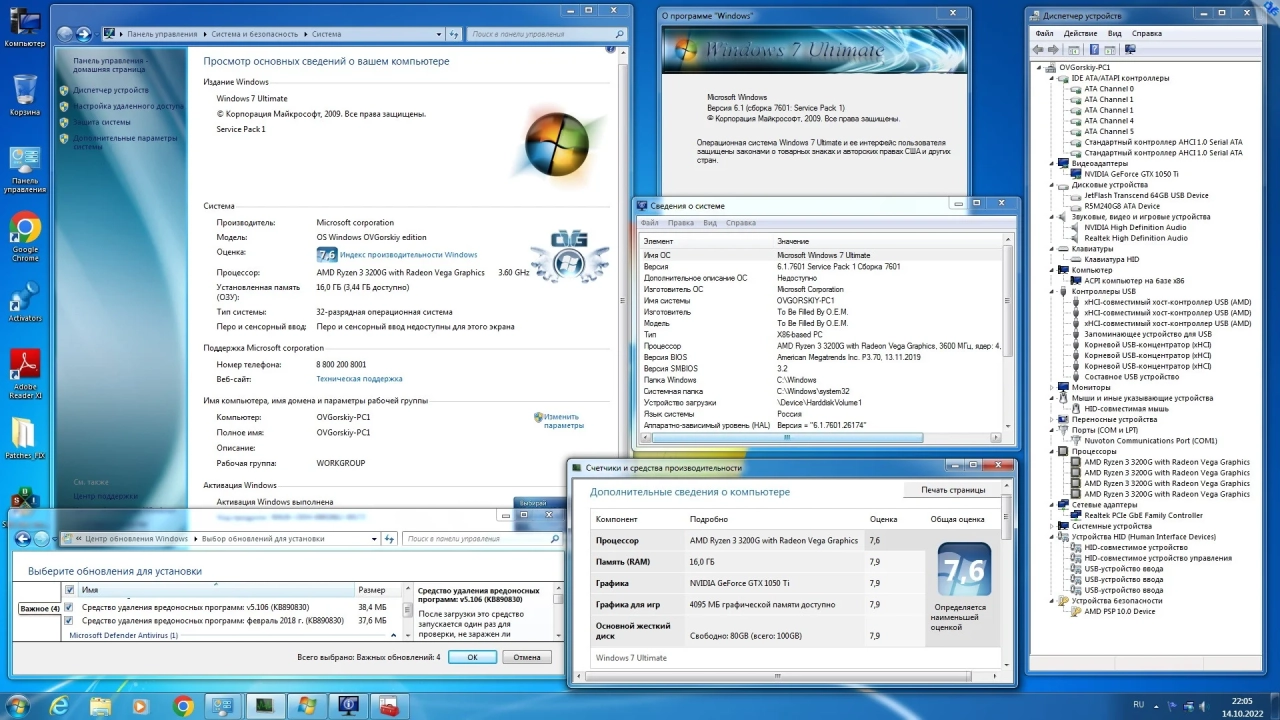Screen dimensions: 1280x720
Task: Click the Back arrow in Device Manager toolbar
Action: click(1040, 49)
